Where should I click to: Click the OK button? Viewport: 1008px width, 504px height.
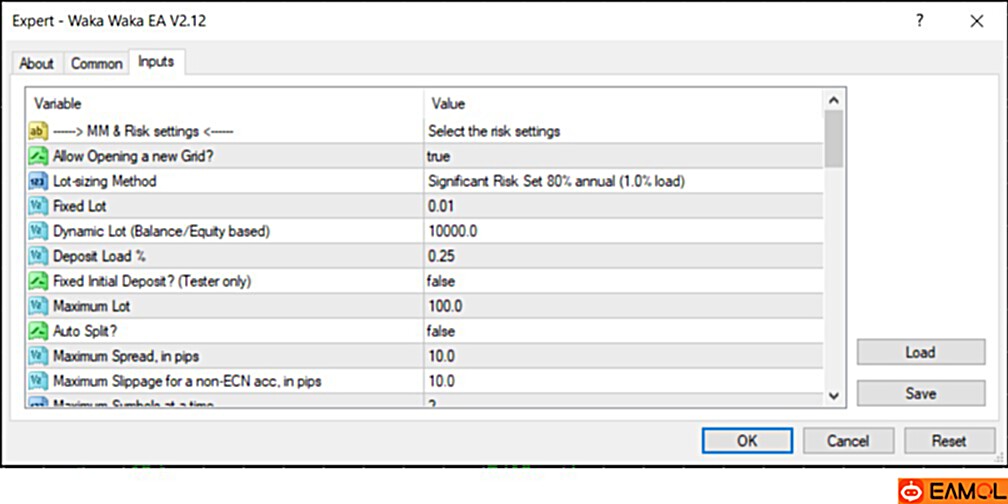[747, 441]
